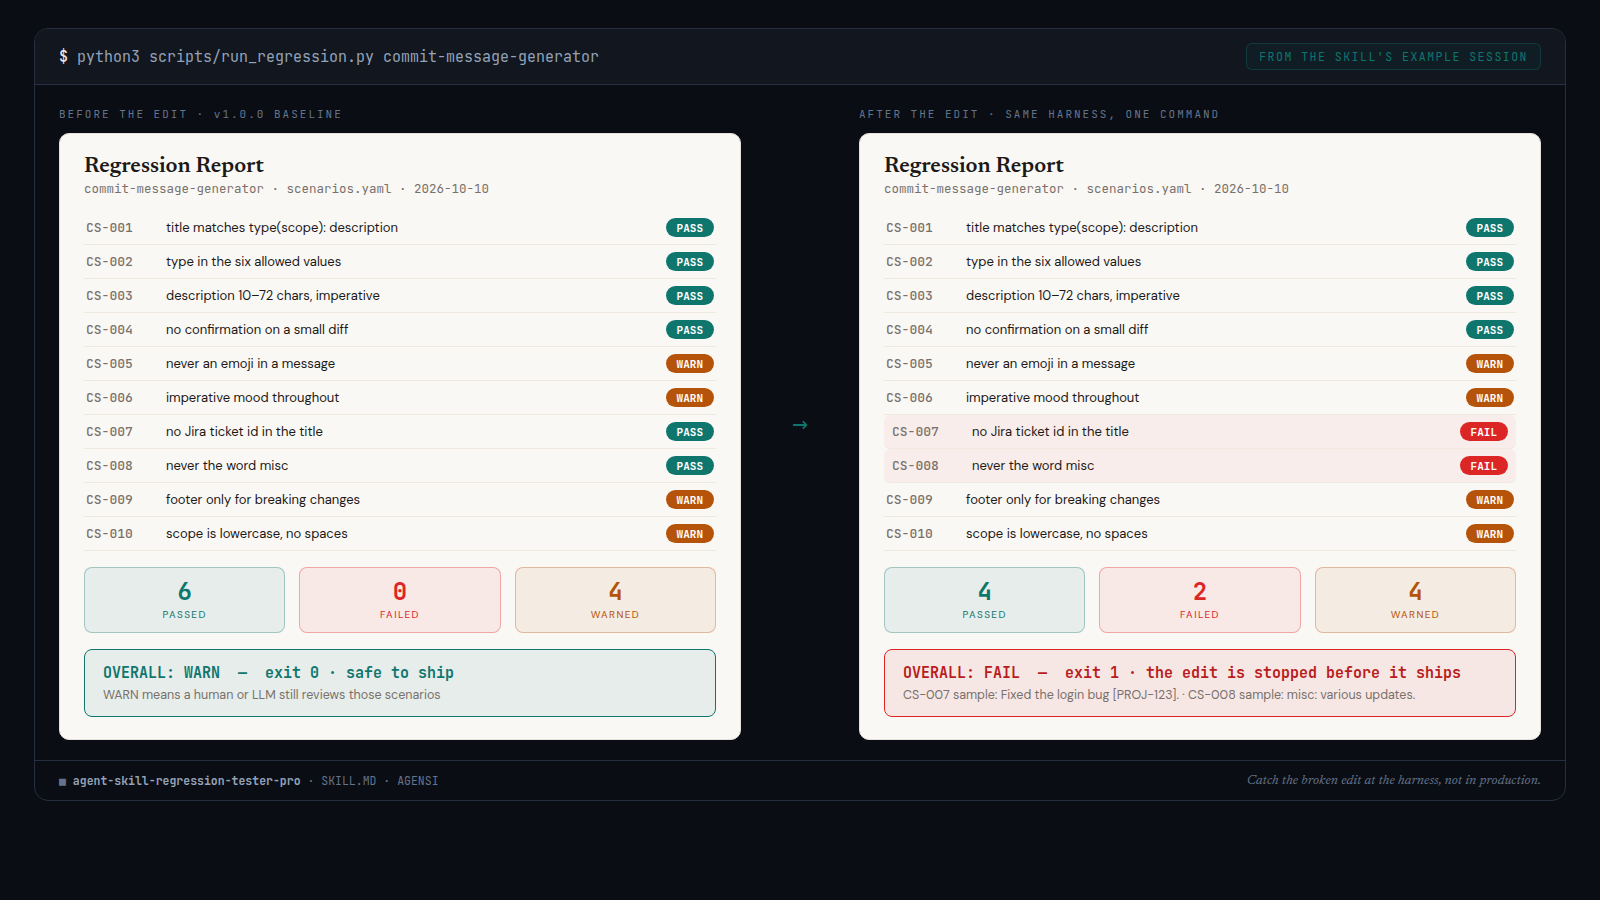Select '6 PASSED' summary card in baseline report
Image resolution: width=1600 pixels, height=900 pixels.
pos(184,600)
